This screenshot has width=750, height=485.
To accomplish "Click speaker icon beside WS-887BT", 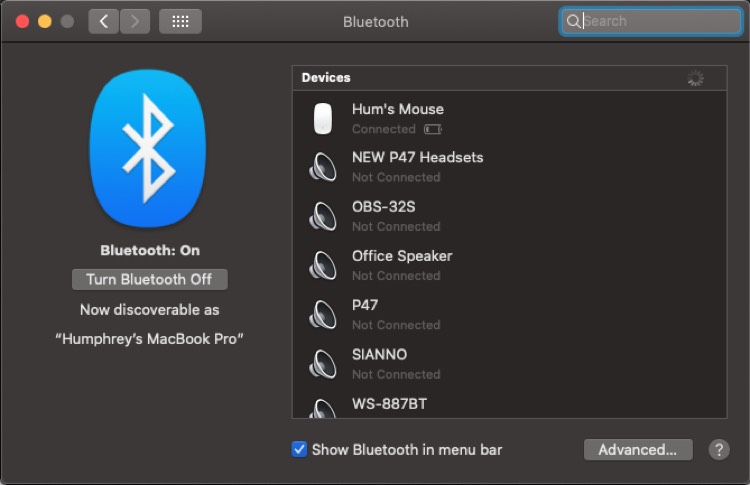I will [x=322, y=408].
